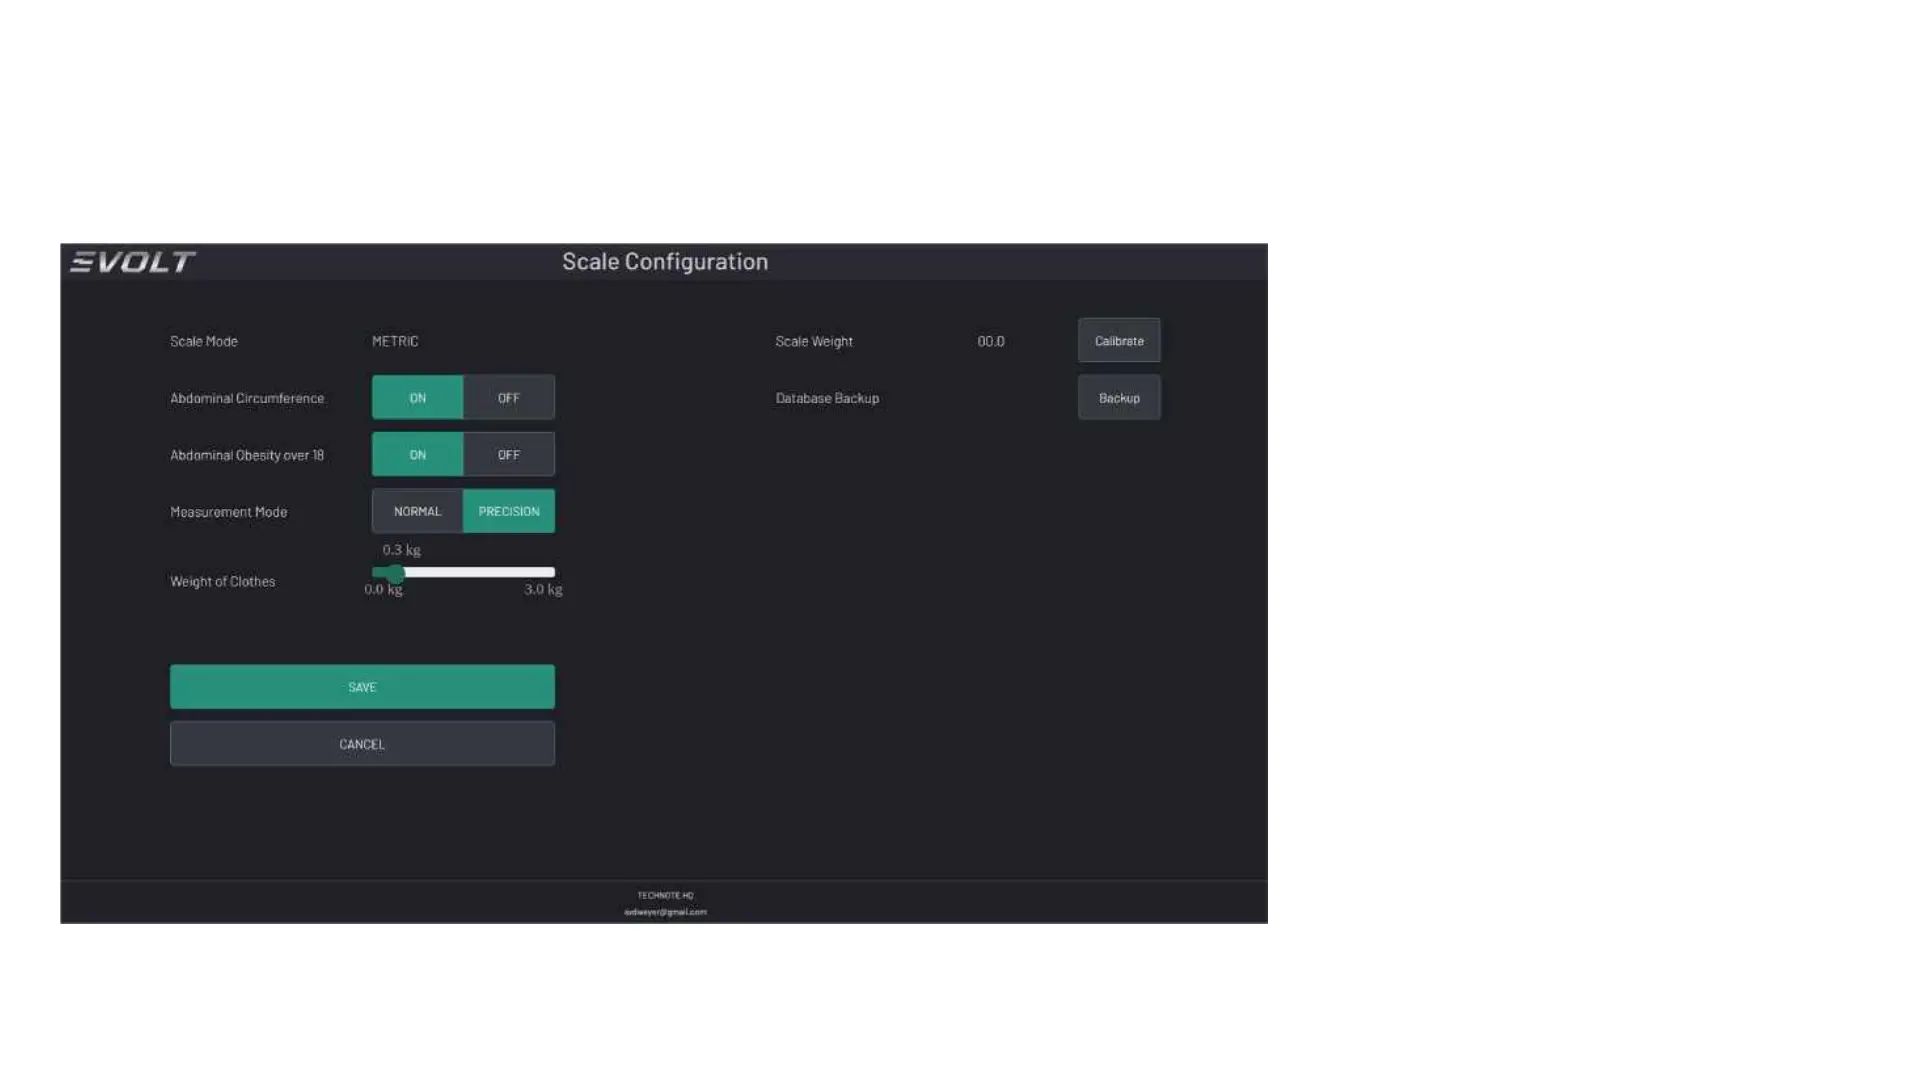
Task: Click the Scale Mode label
Action: (x=204, y=341)
